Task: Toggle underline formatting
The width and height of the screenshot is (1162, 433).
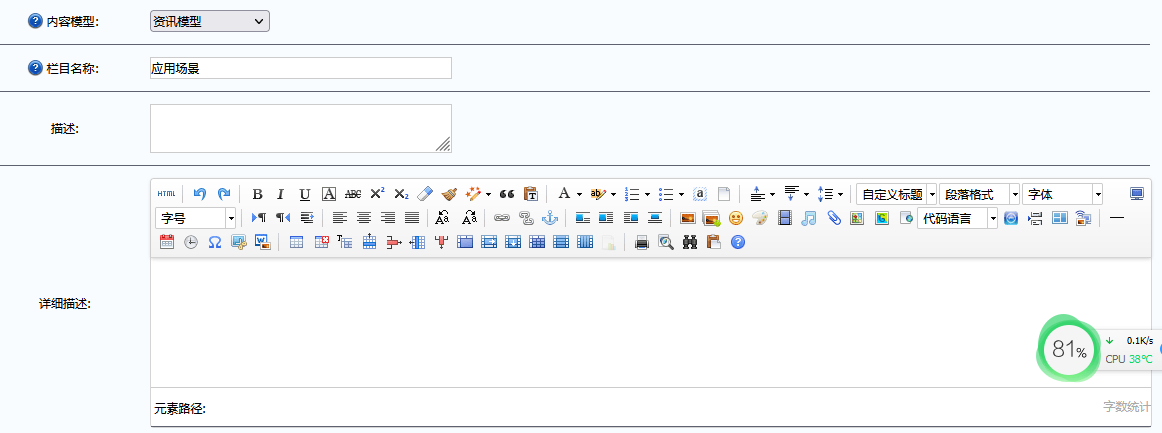Action: (x=305, y=194)
